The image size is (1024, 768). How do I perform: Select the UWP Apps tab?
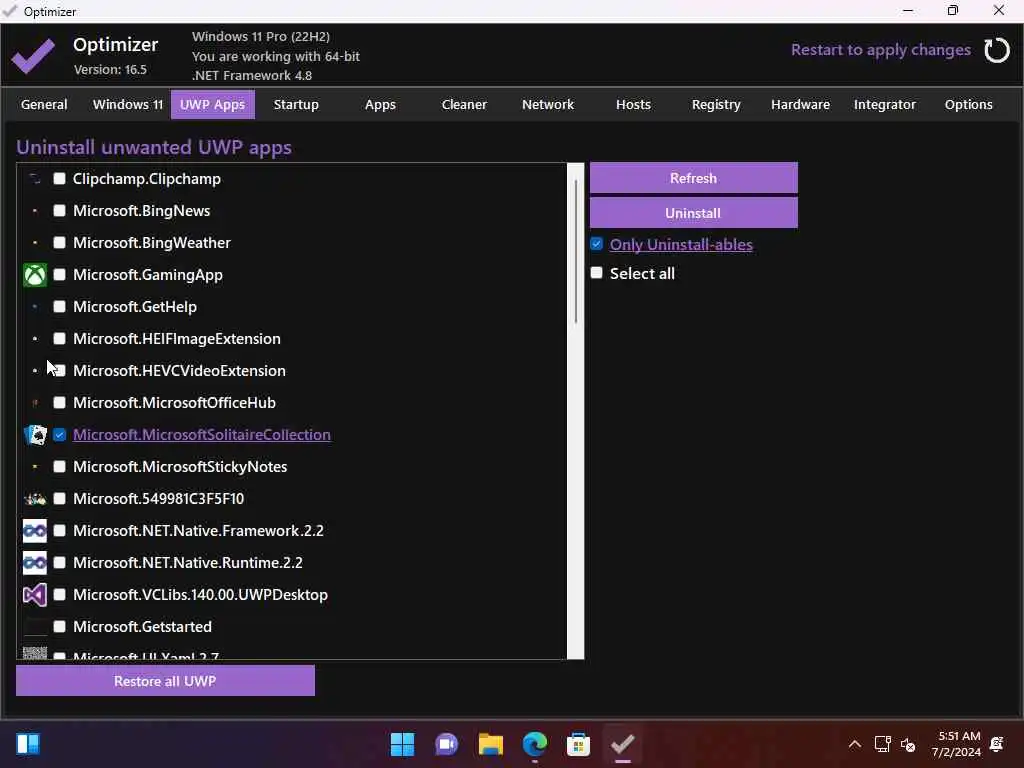click(x=212, y=104)
